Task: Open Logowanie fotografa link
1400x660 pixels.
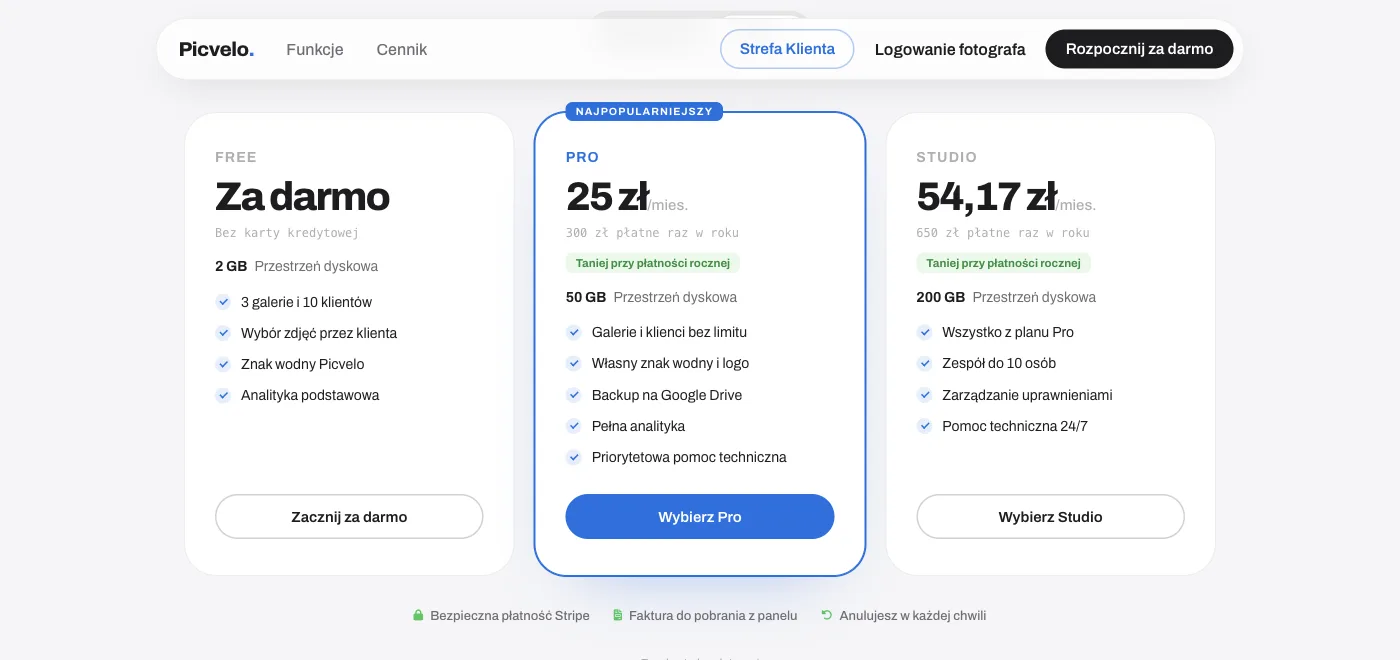Action: pos(950,49)
